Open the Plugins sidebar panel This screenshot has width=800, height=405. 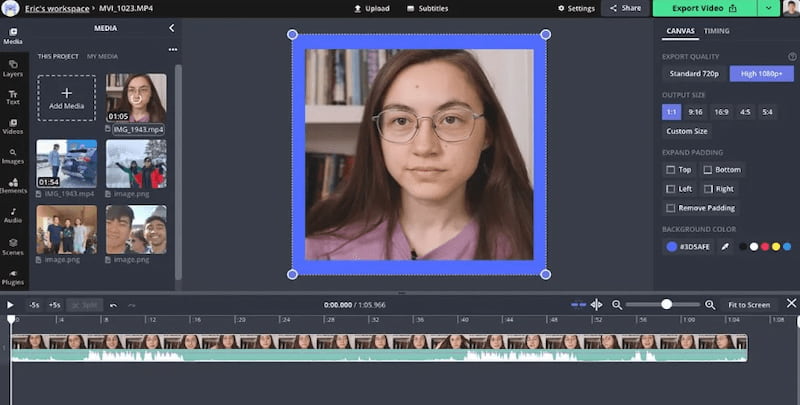pyautogui.click(x=13, y=277)
